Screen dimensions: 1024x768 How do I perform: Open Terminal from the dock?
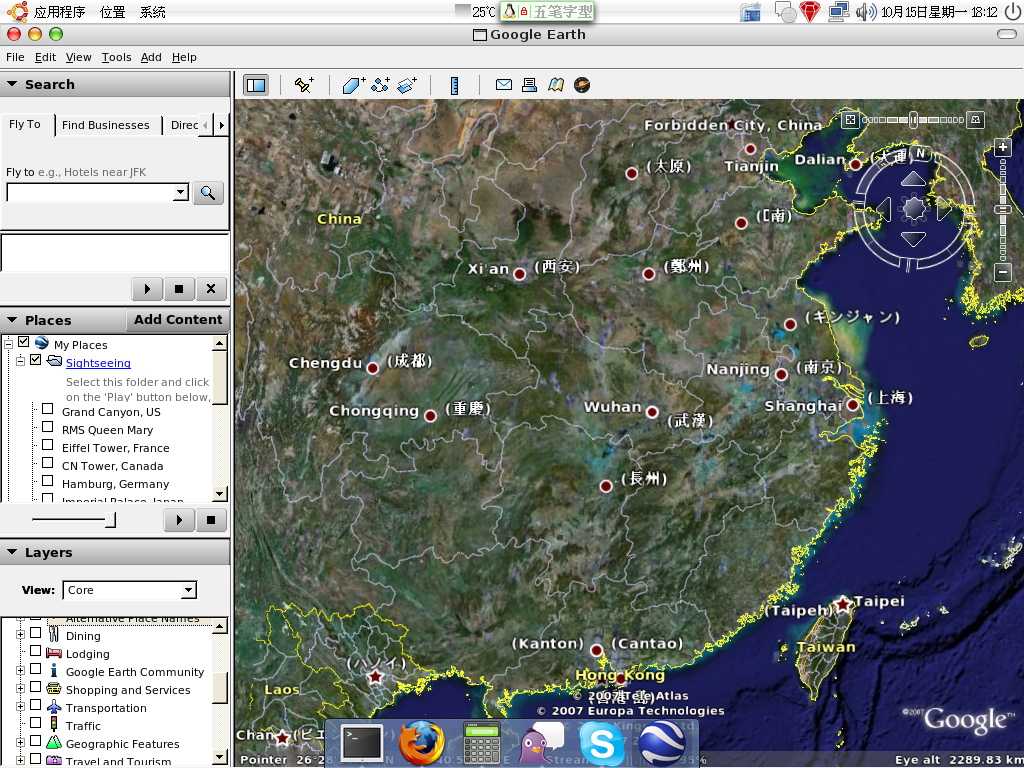click(362, 743)
